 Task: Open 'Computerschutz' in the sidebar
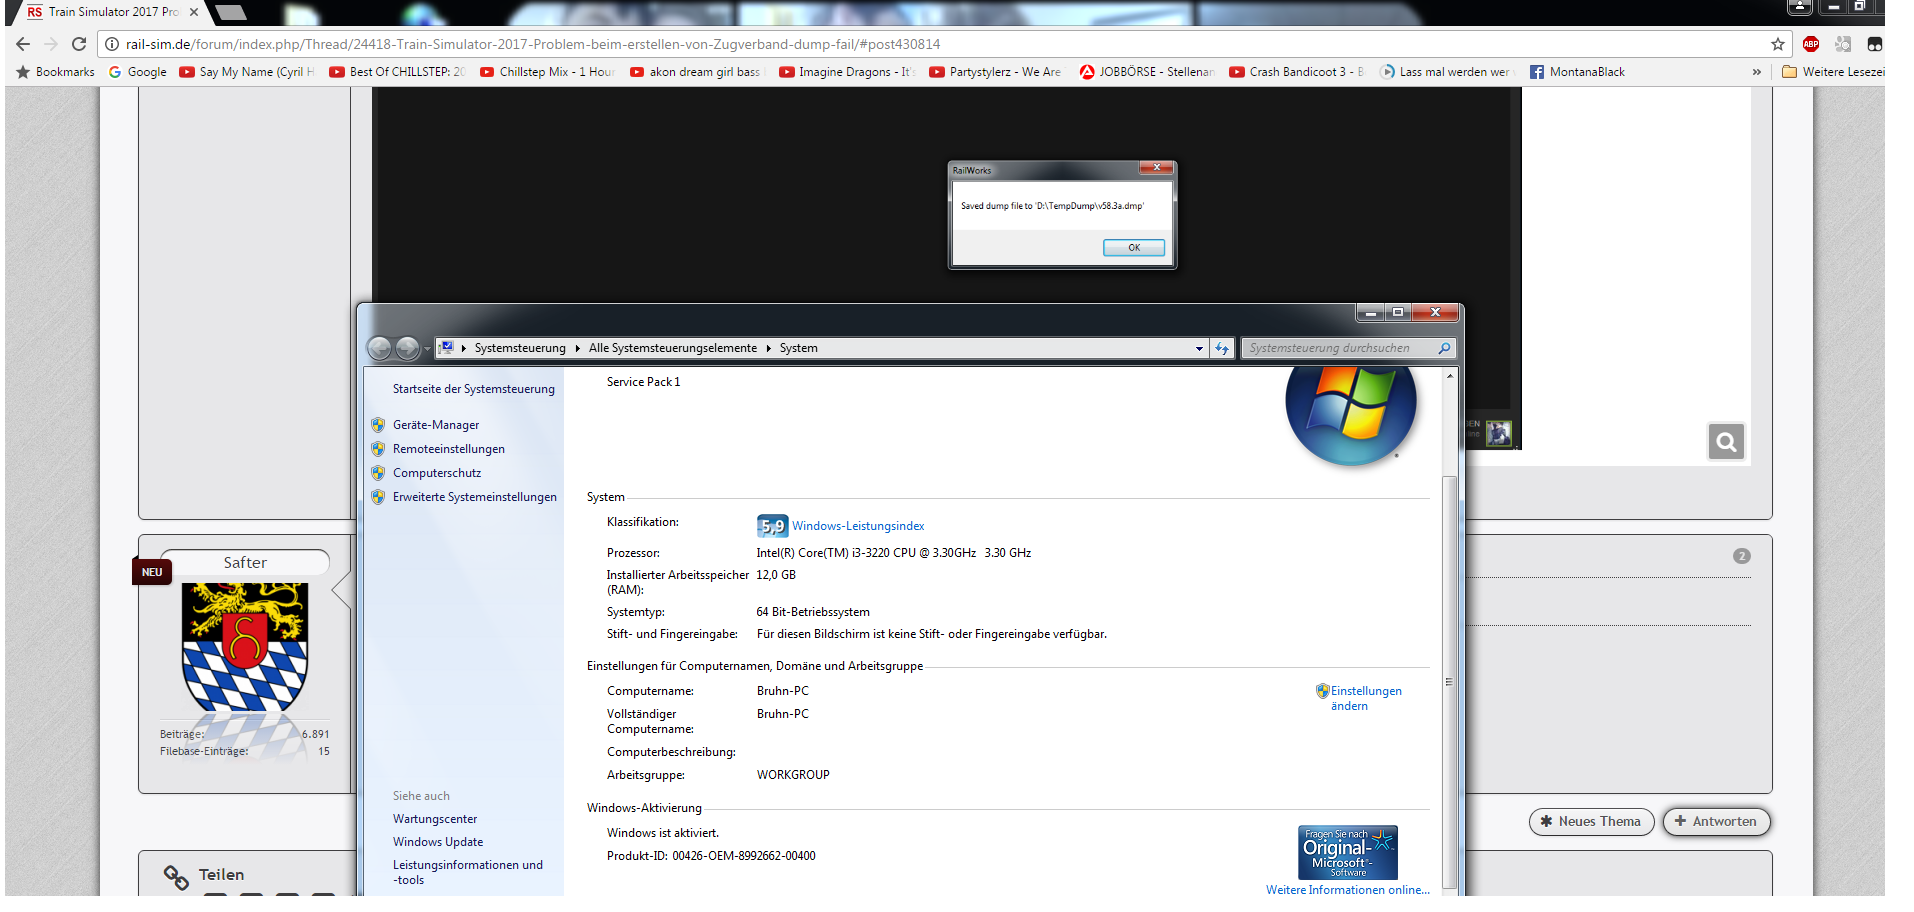click(437, 473)
